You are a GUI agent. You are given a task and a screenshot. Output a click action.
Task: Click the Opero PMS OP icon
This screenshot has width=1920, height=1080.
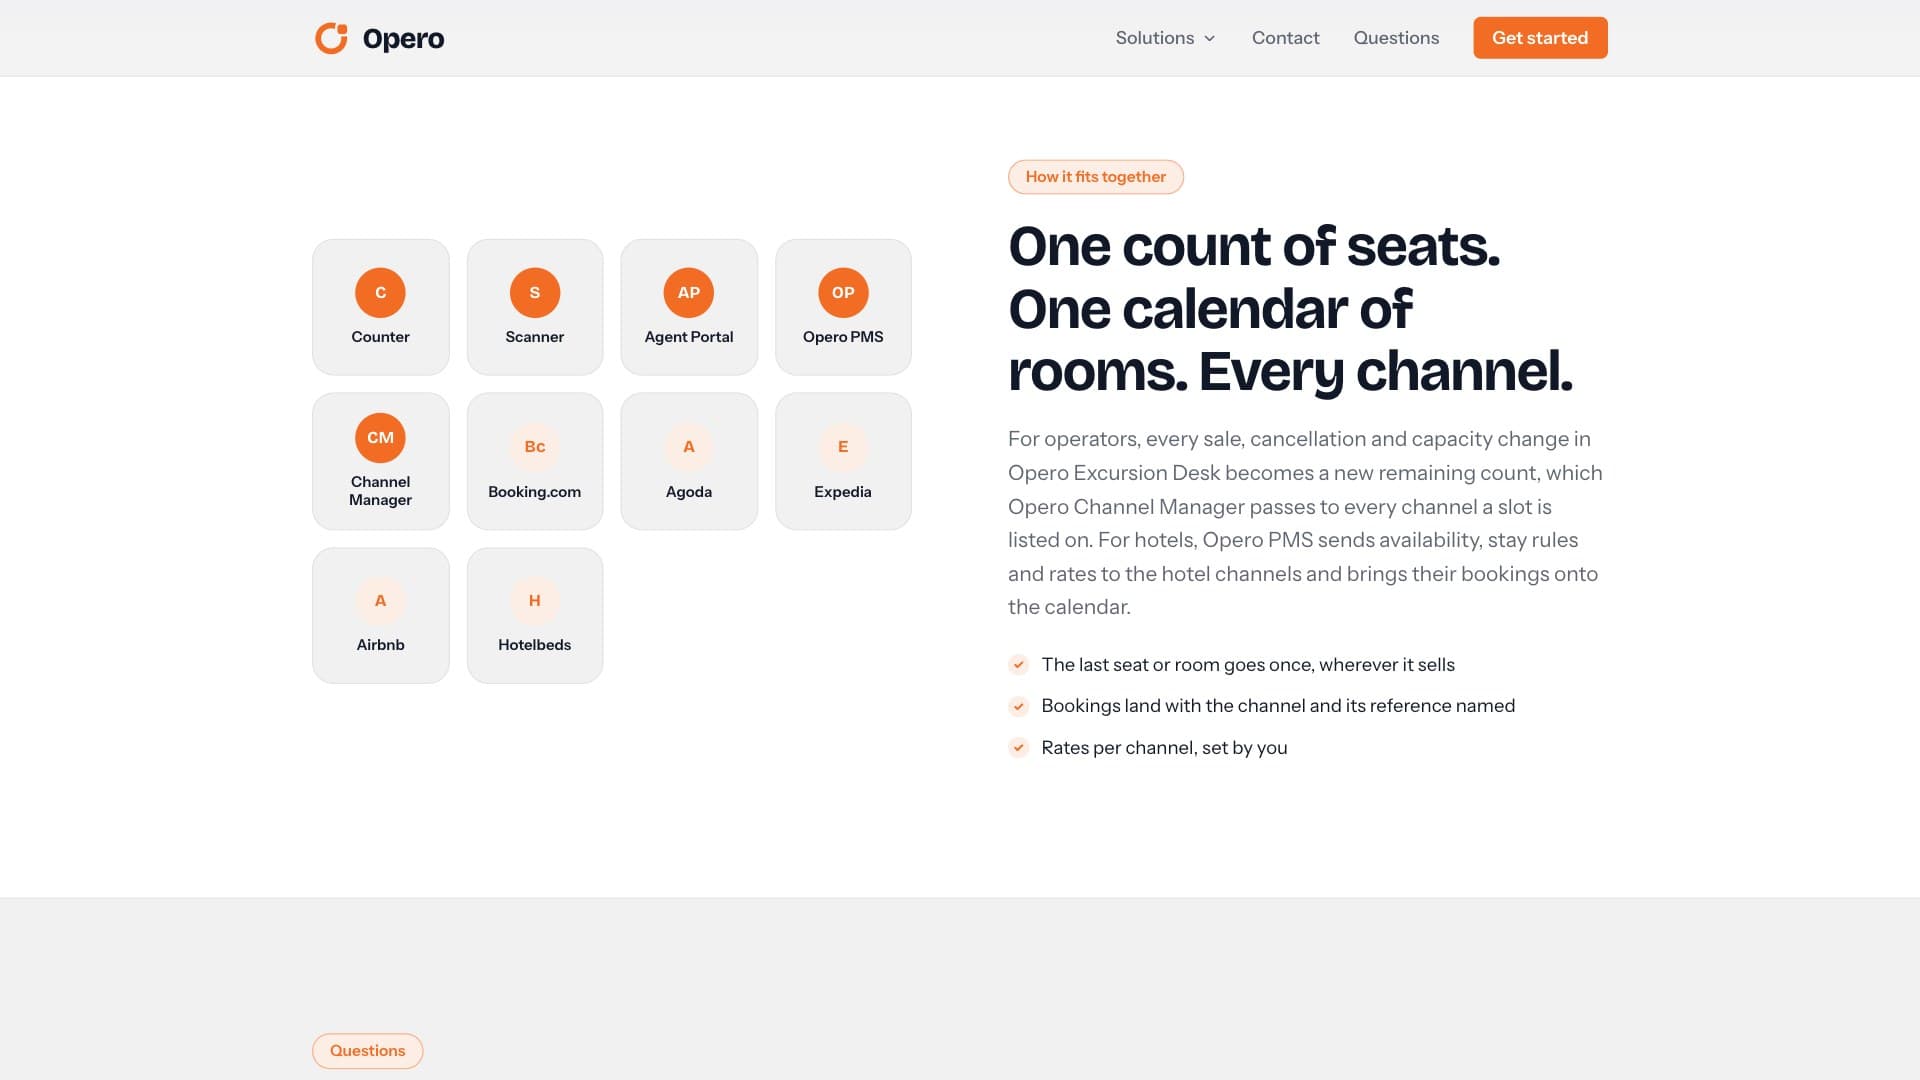coord(843,293)
